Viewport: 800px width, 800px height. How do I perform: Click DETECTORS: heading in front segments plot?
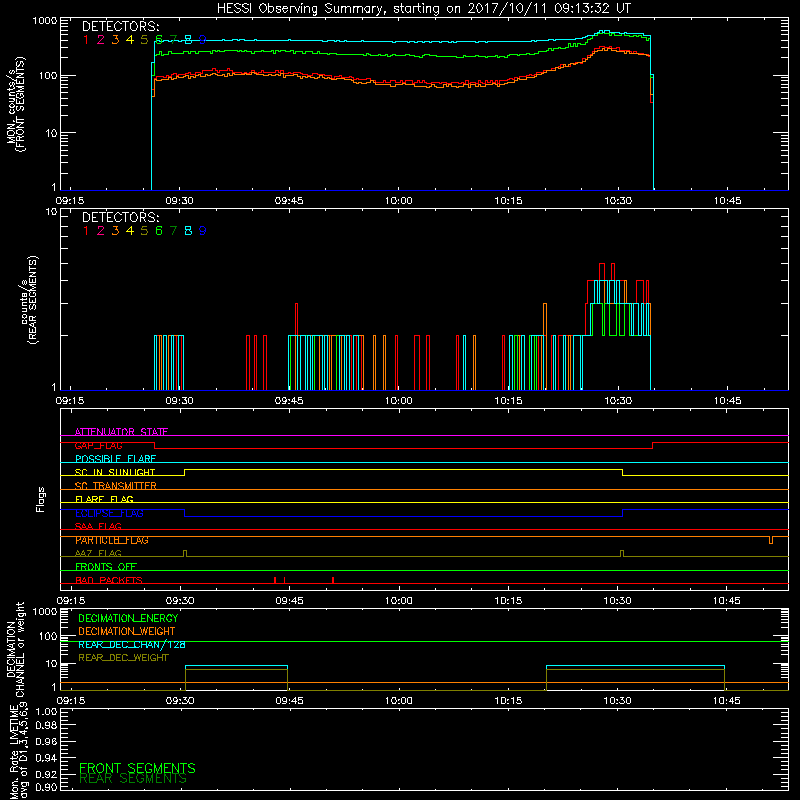click(120, 26)
